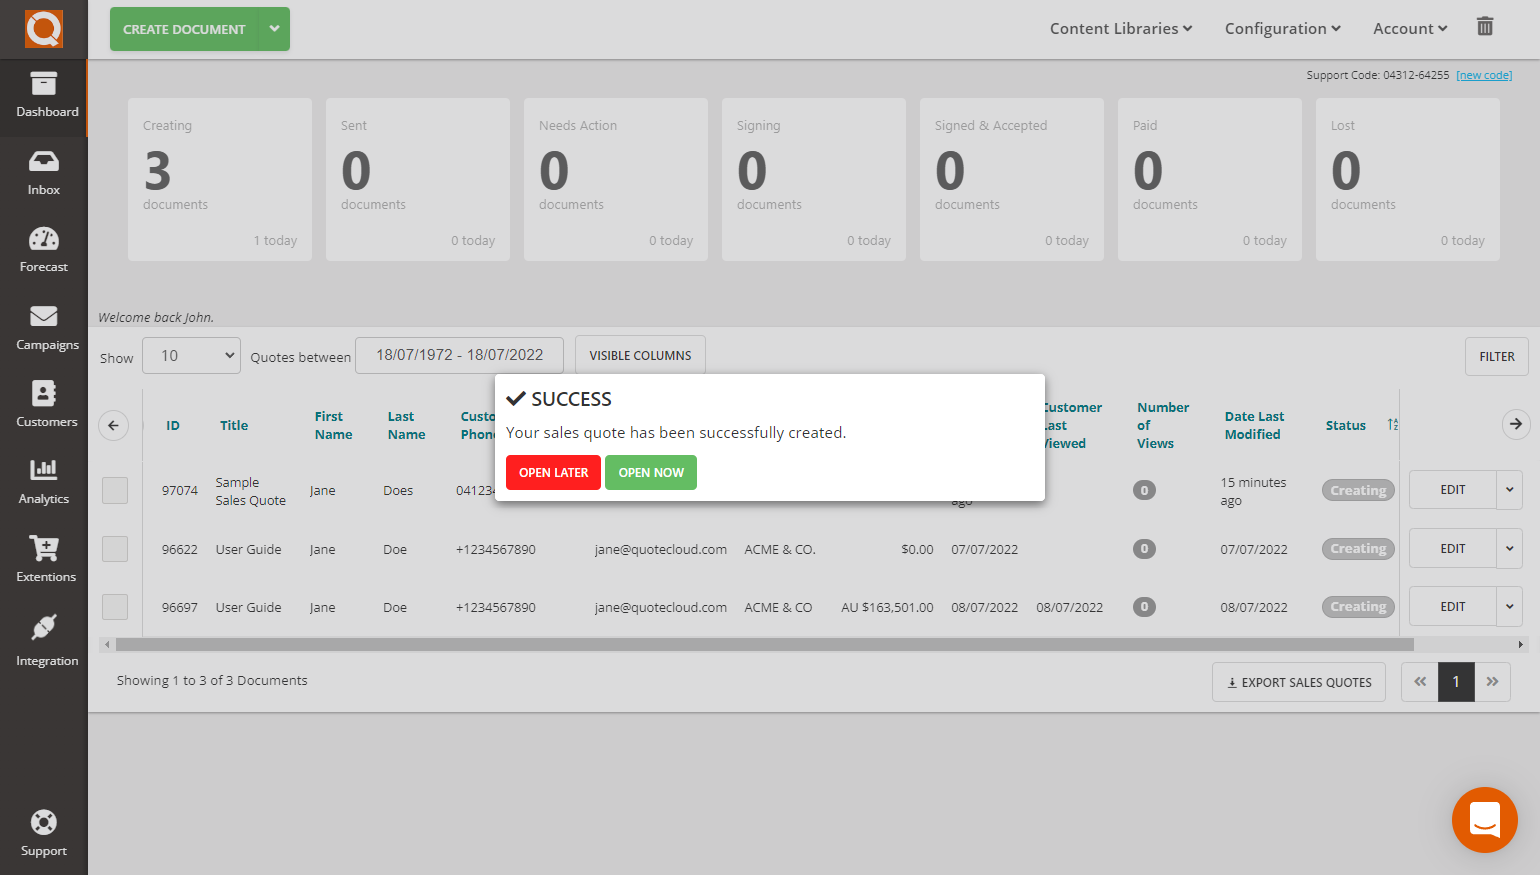Open Content Libraries menu

1120,29
